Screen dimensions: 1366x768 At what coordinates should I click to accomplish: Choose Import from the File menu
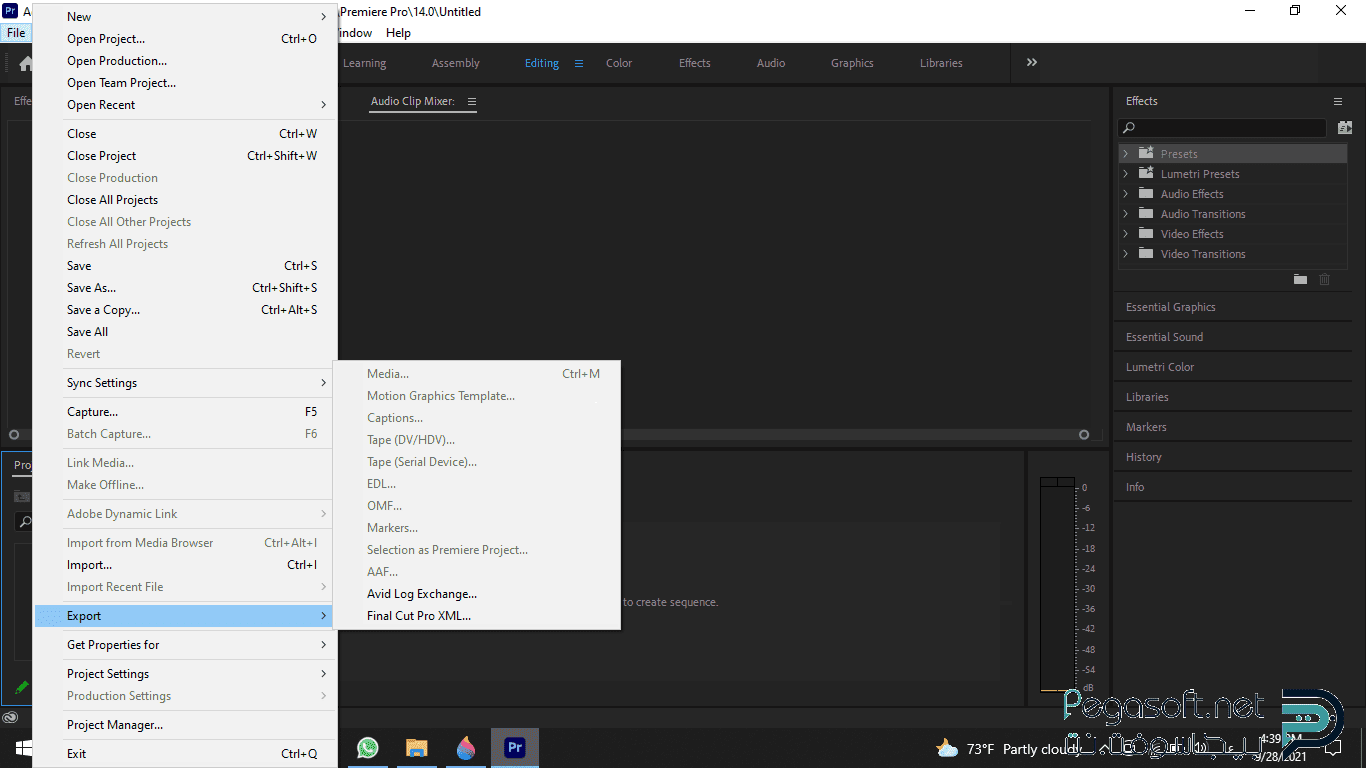(185, 565)
